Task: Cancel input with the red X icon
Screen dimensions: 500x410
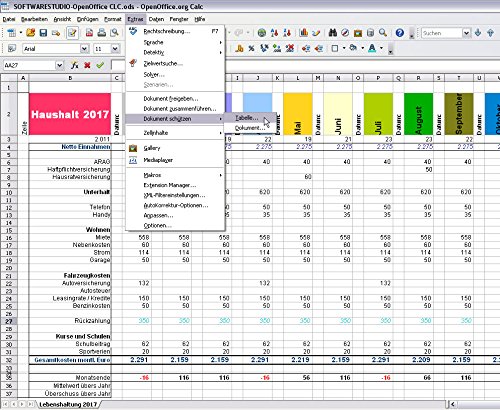Action: tap(87, 65)
